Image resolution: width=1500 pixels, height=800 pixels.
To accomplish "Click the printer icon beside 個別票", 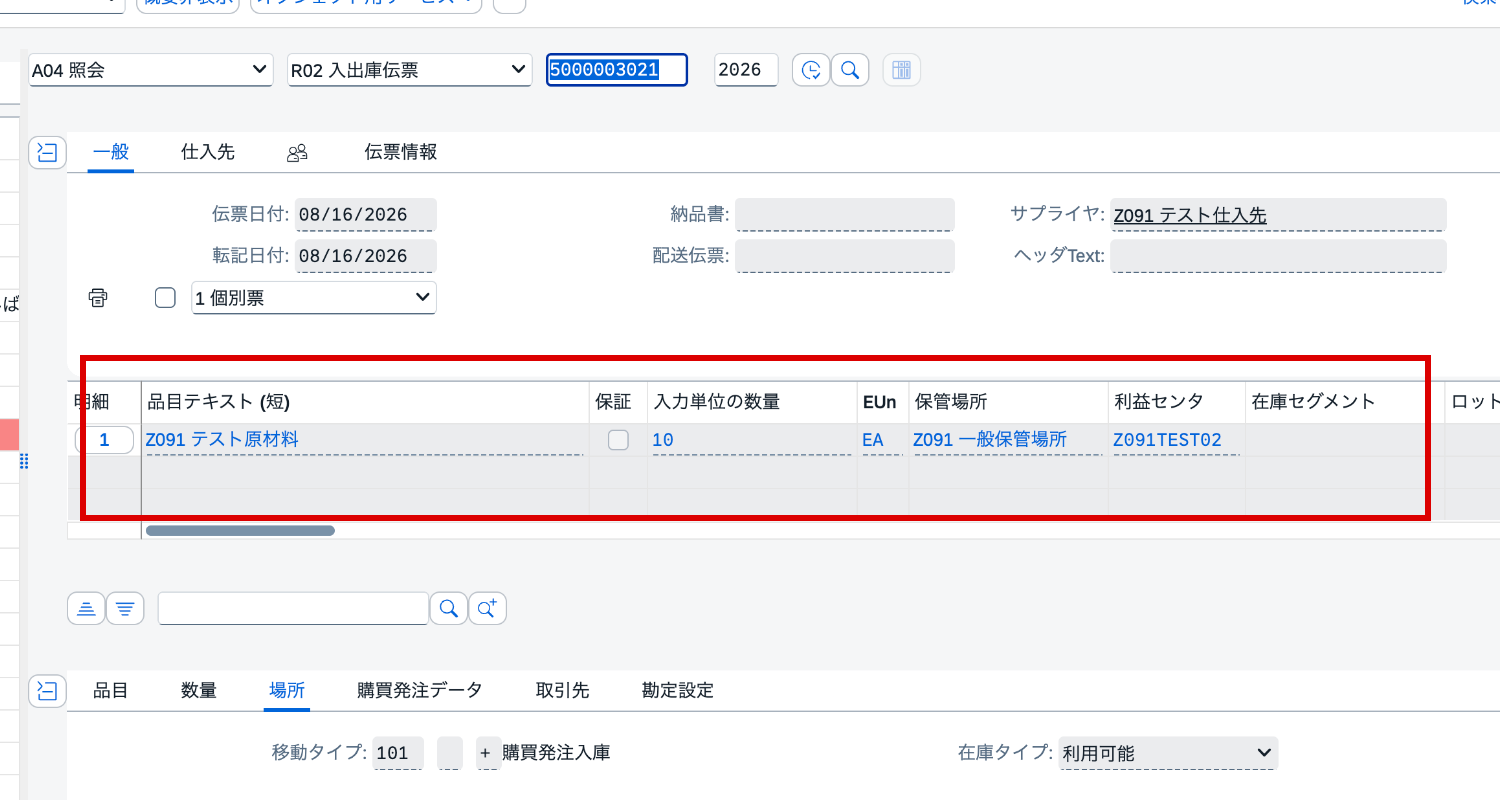I will [x=98, y=298].
